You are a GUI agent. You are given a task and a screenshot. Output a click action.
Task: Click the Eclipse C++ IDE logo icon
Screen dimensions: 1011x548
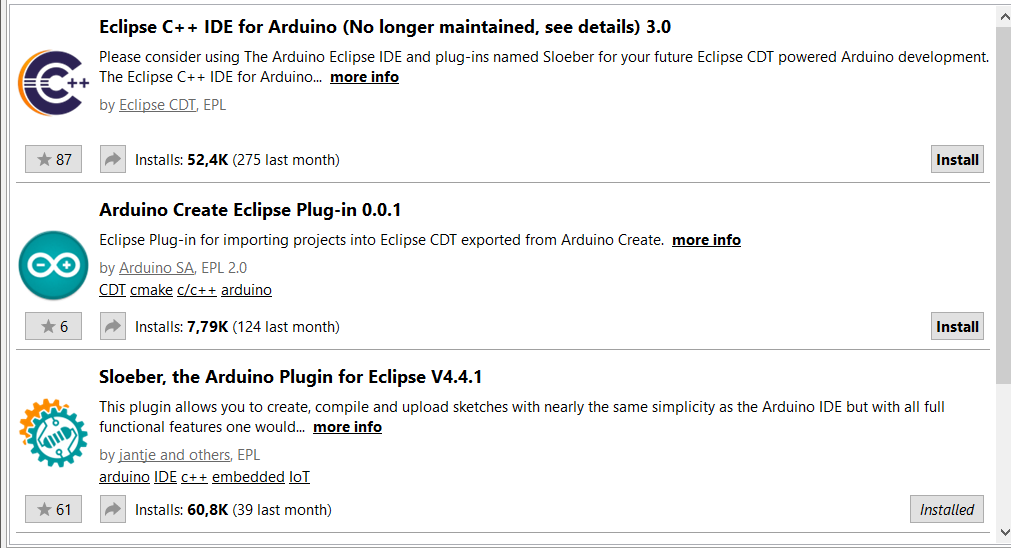(54, 83)
